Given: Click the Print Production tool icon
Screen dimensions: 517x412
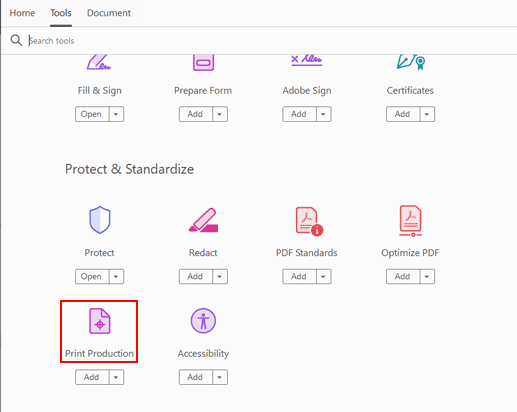Looking at the screenshot, I should pyautogui.click(x=100, y=321).
